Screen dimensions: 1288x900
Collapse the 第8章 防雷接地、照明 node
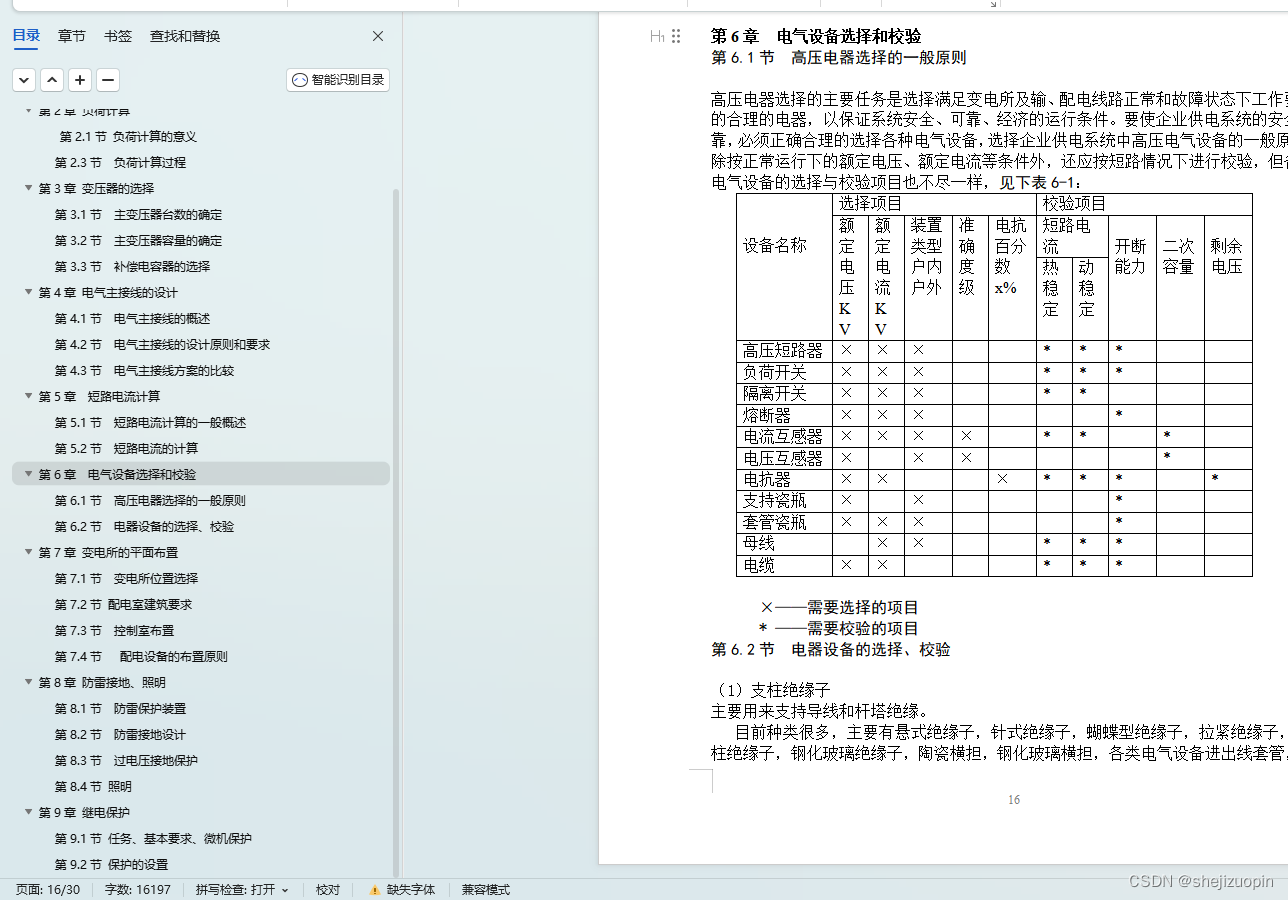(29, 682)
